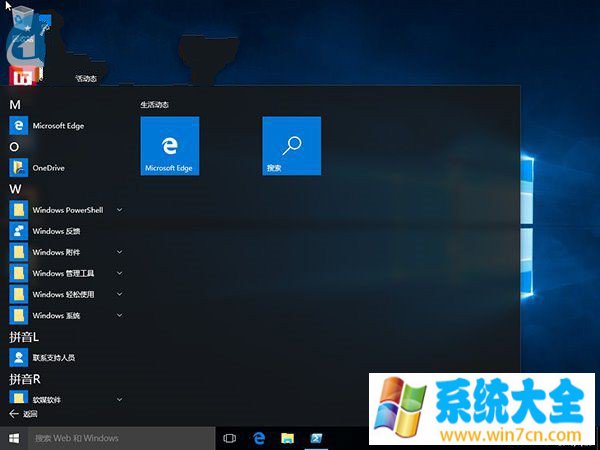600x450 pixels.
Task: Click the Windows 附件 folder icon
Action: coord(18,252)
